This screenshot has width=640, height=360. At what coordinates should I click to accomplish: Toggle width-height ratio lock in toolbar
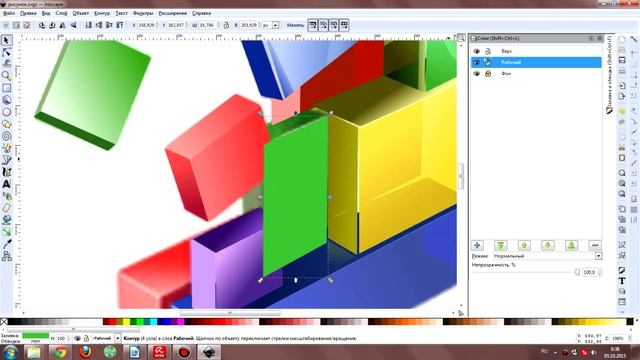(226, 25)
